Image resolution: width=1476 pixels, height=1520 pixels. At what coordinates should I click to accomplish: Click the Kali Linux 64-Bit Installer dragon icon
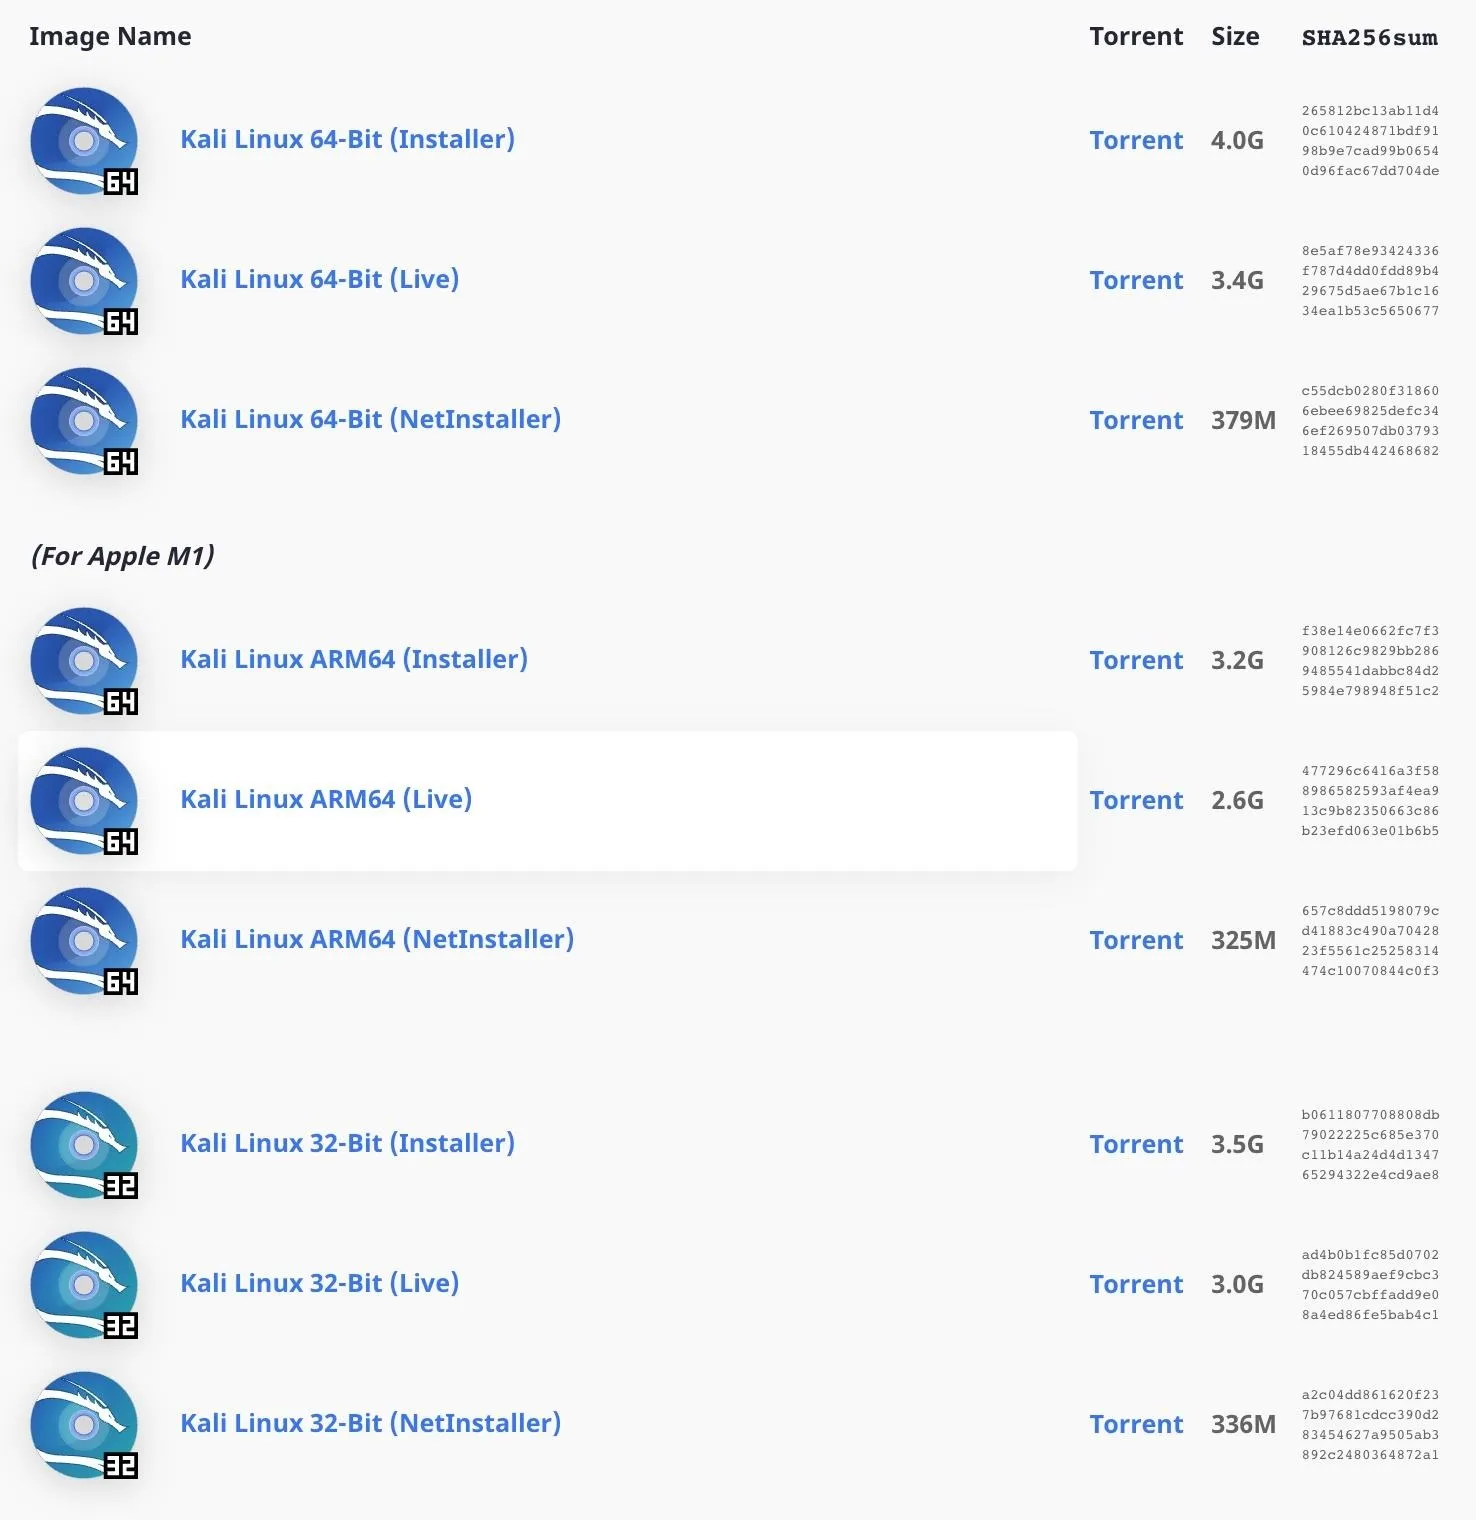point(85,141)
